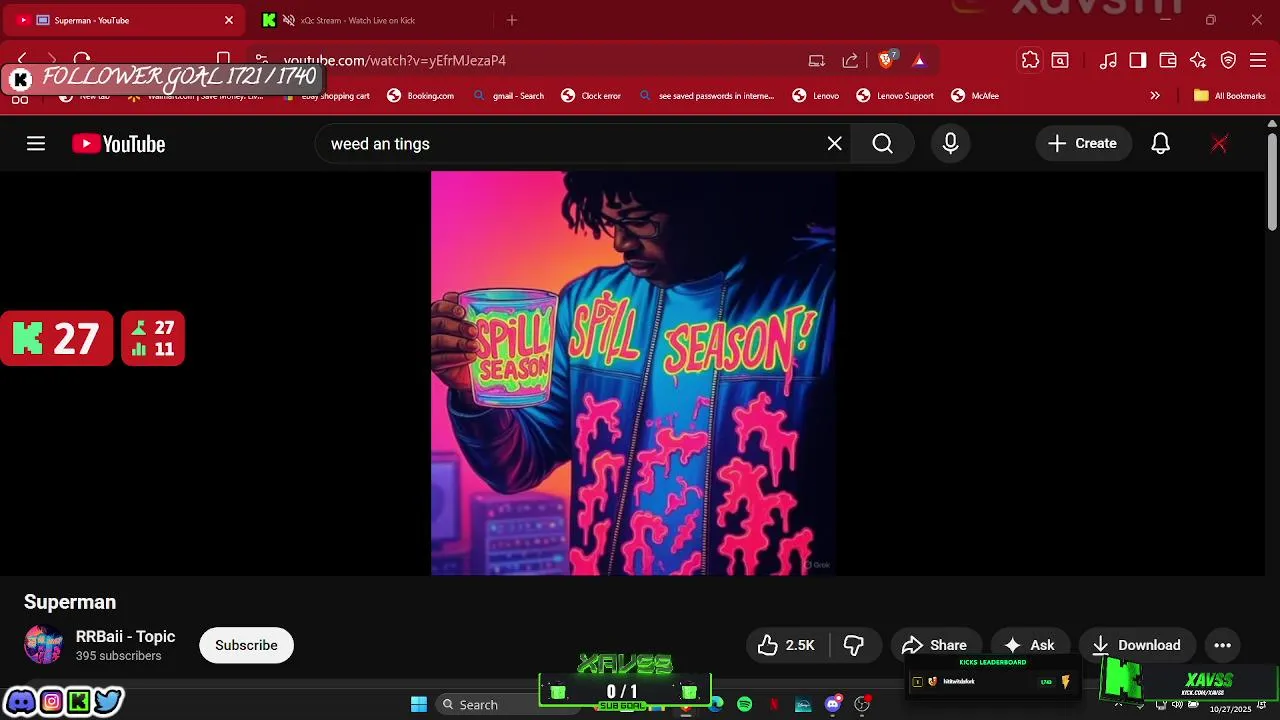Open the YouTube guide hamburger menu

36,144
